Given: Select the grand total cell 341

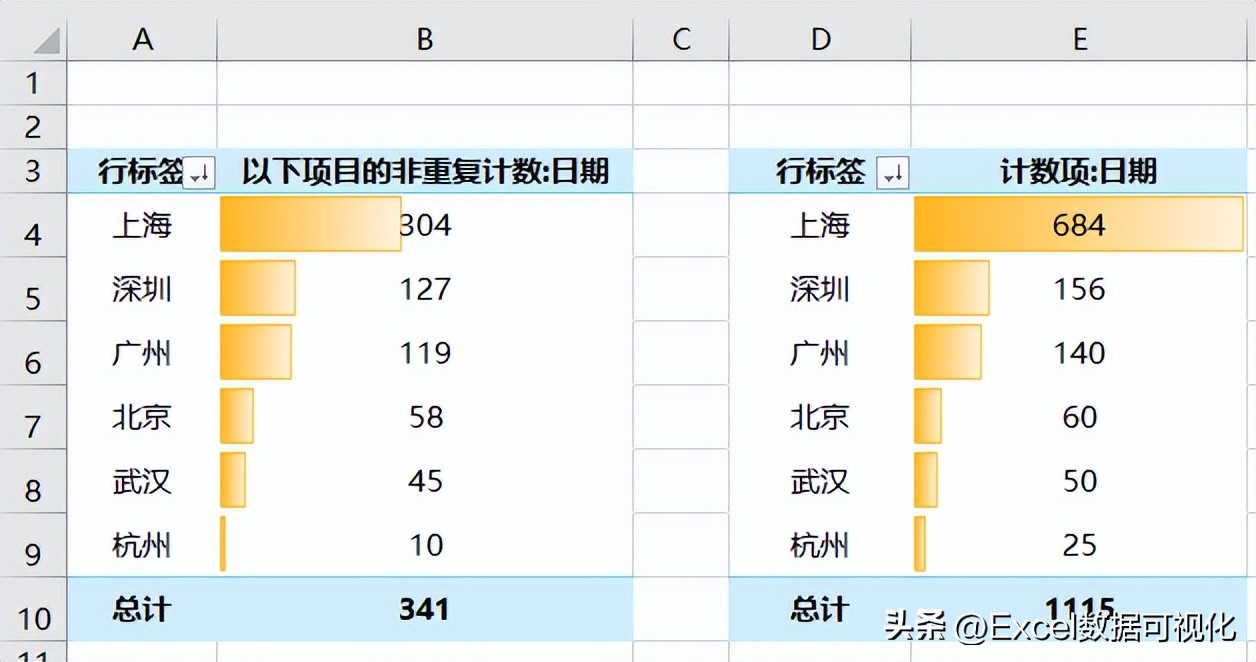Looking at the screenshot, I should pyautogui.click(x=425, y=609).
